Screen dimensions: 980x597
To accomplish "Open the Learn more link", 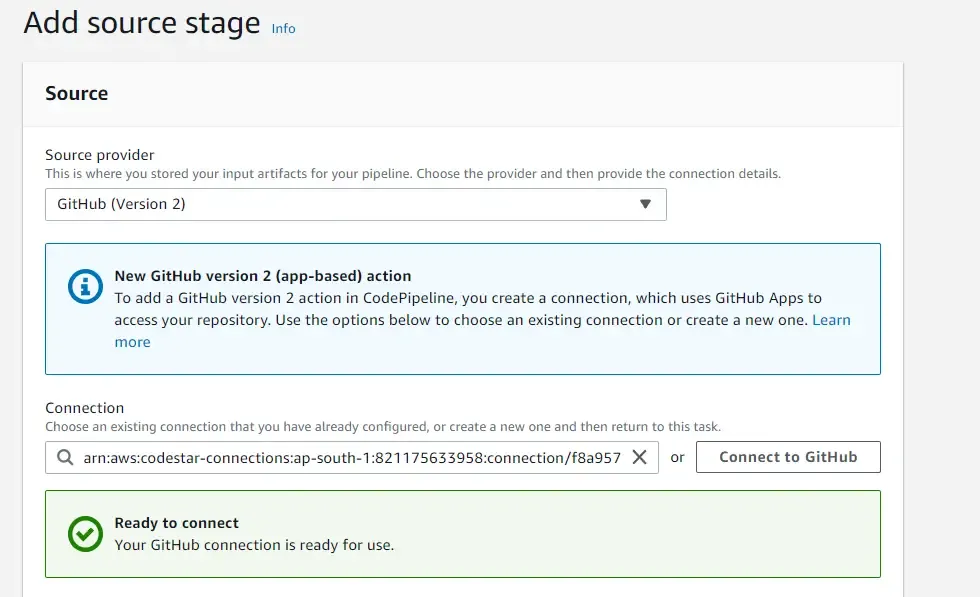I will pyautogui.click(x=833, y=319).
